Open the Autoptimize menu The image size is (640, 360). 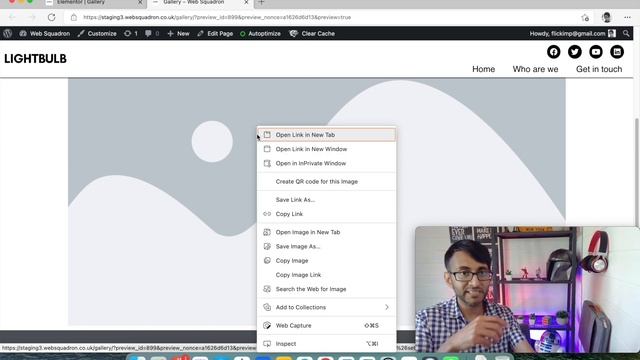tap(260, 33)
